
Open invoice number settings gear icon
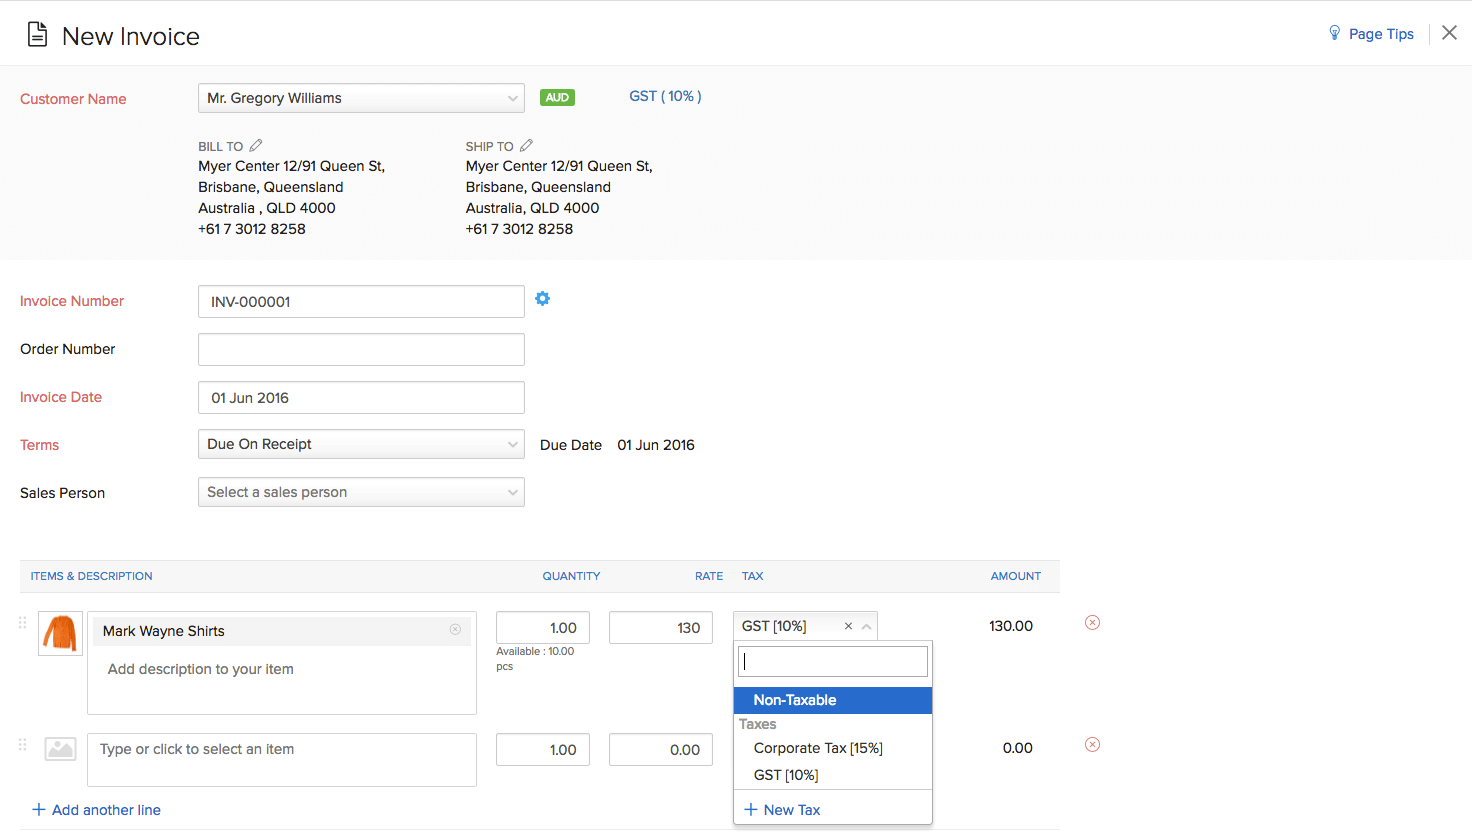[x=542, y=298]
